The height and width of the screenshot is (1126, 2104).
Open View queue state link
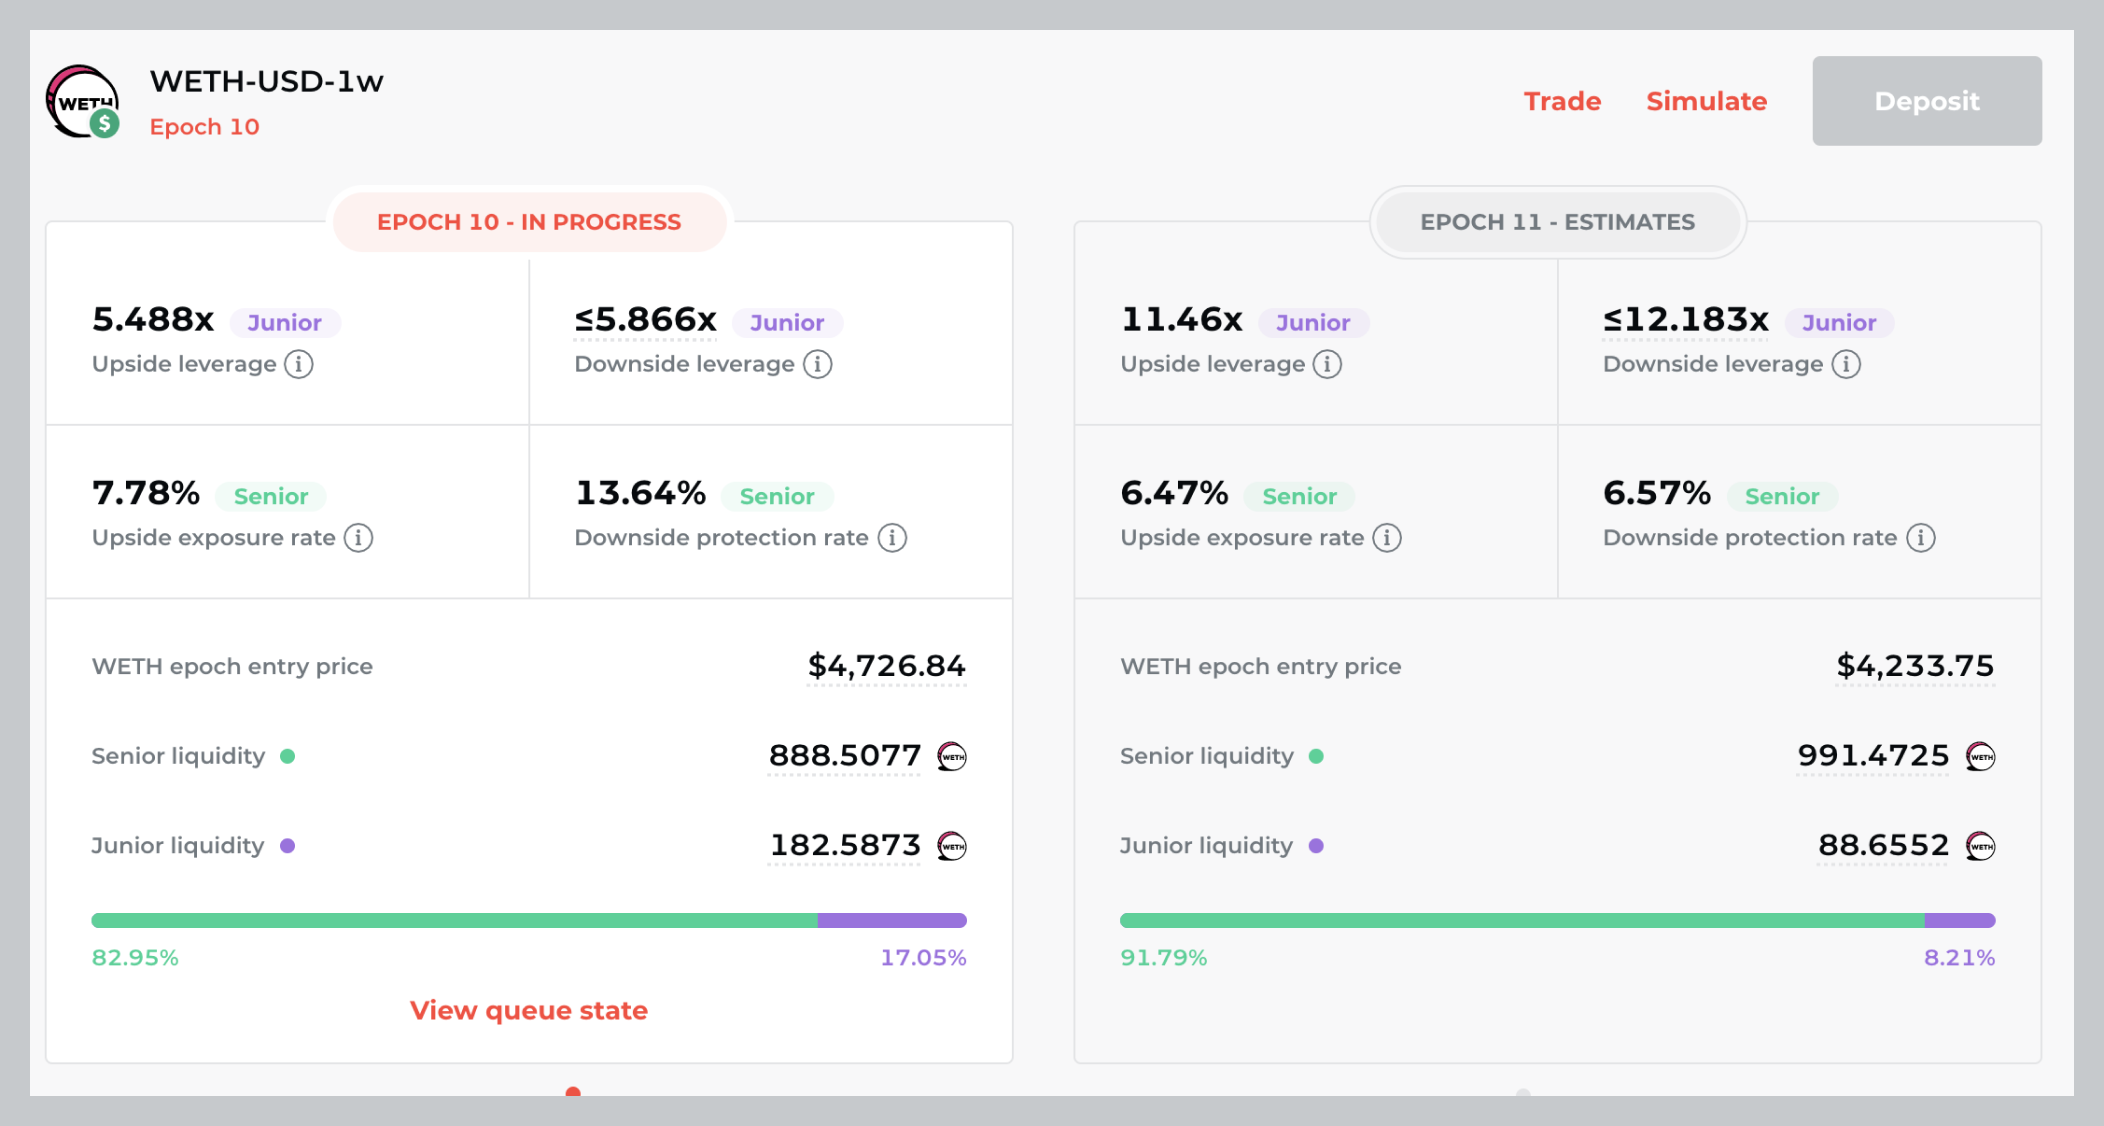pyautogui.click(x=528, y=1010)
